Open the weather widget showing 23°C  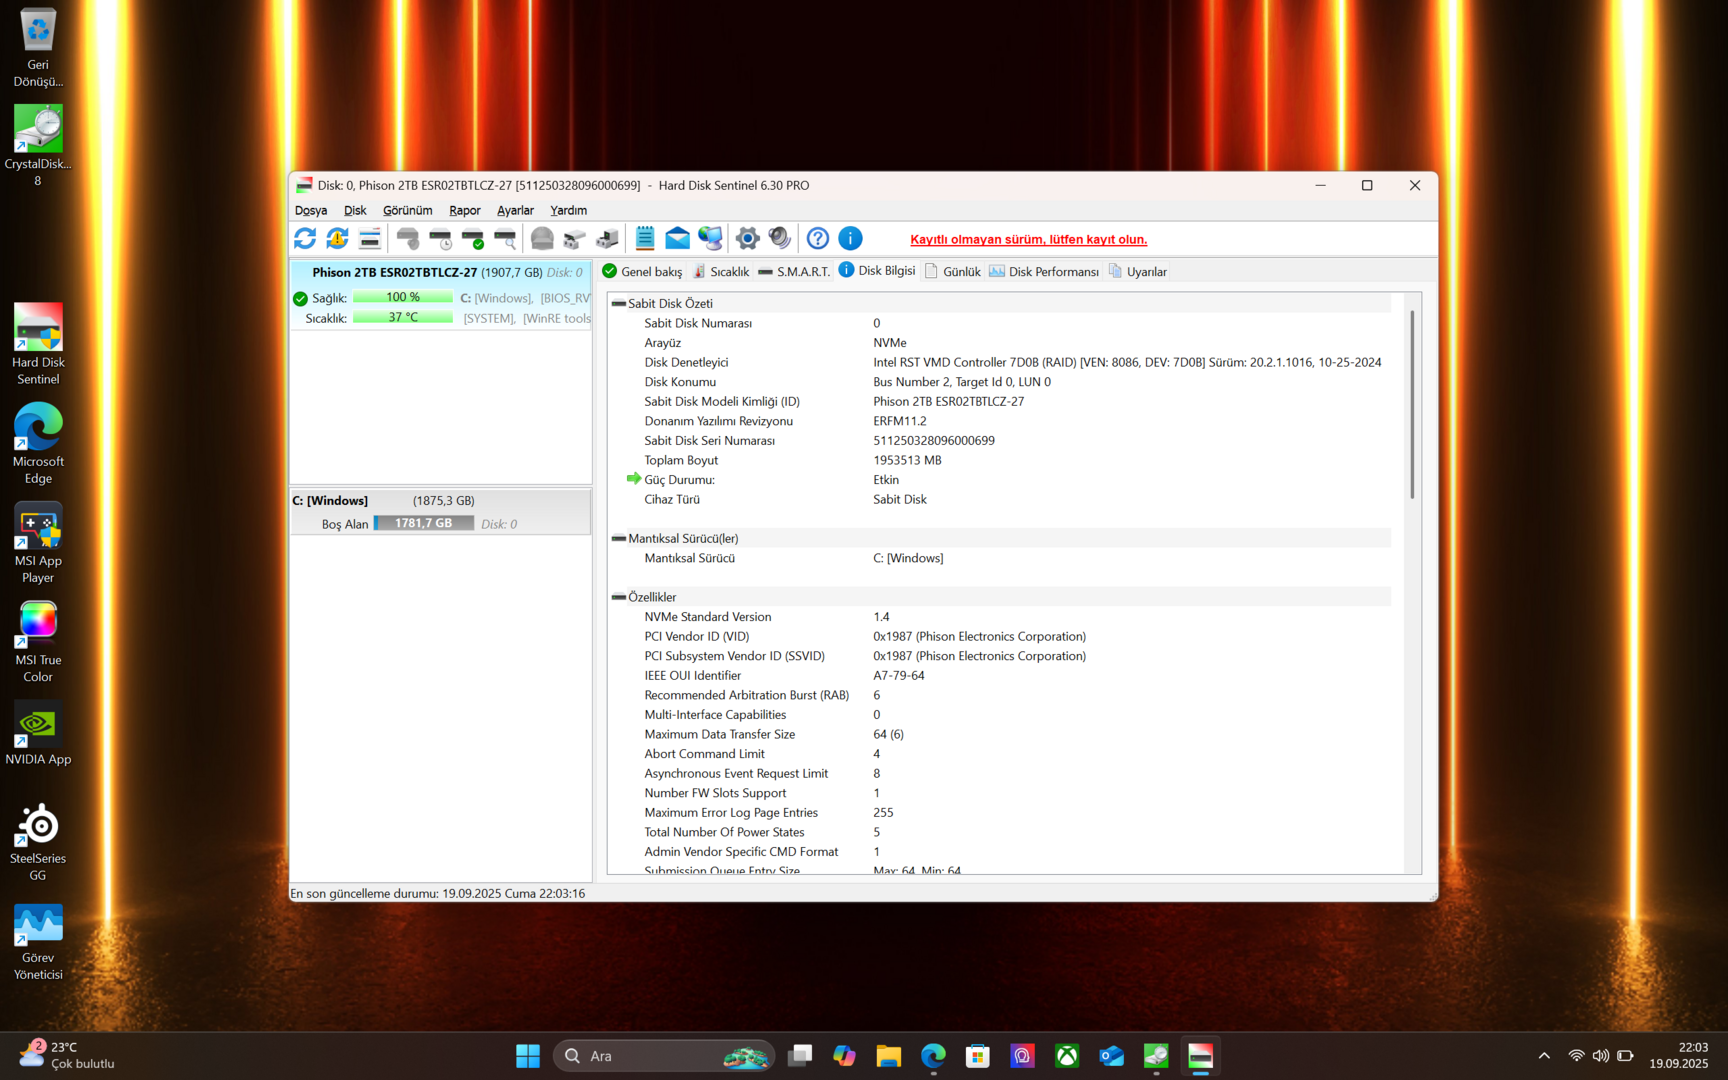(x=67, y=1056)
